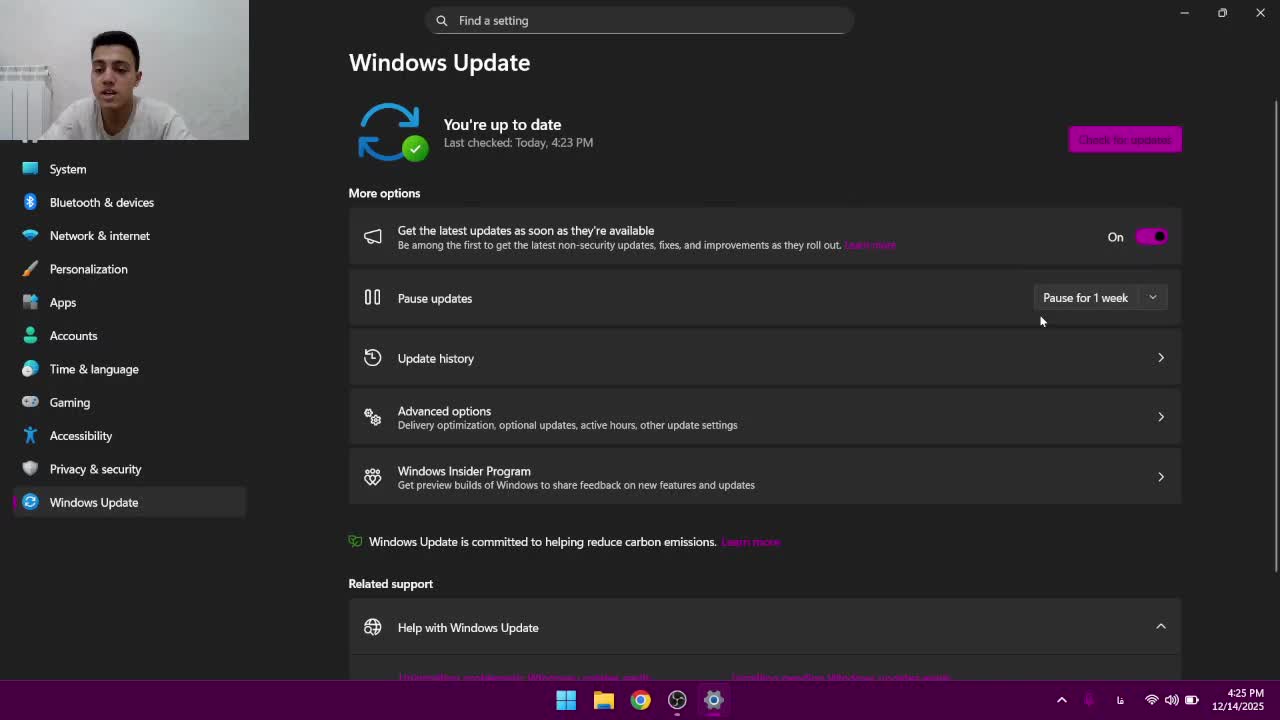The width and height of the screenshot is (1280, 720).
Task: Open the taskbar clock and date
Action: pos(1238,700)
